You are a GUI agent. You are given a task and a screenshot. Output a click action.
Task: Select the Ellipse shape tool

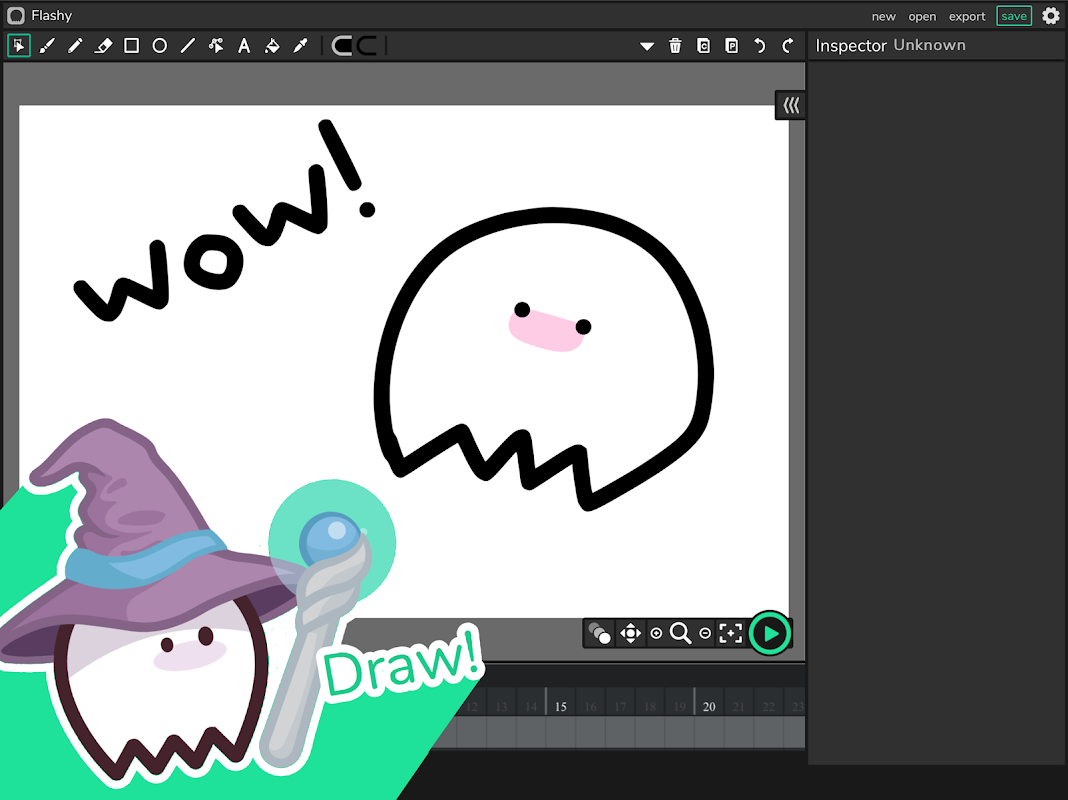pyautogui.click(x=159, y=46)
